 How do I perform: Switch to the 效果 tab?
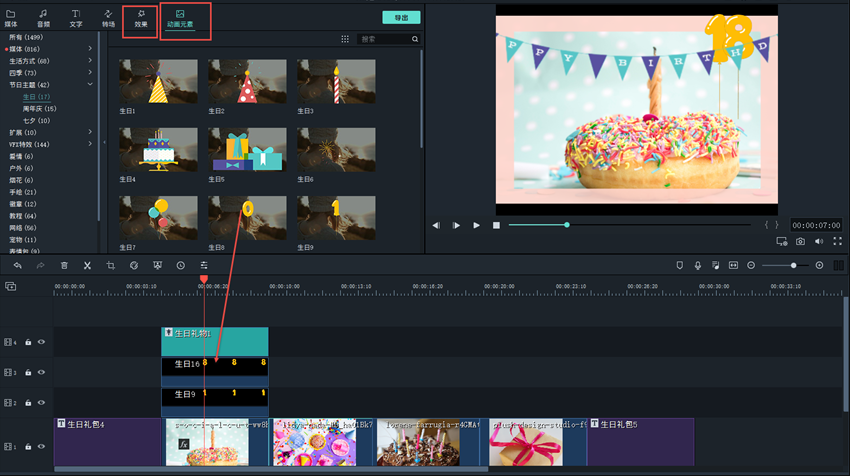(x=140, y=18)
